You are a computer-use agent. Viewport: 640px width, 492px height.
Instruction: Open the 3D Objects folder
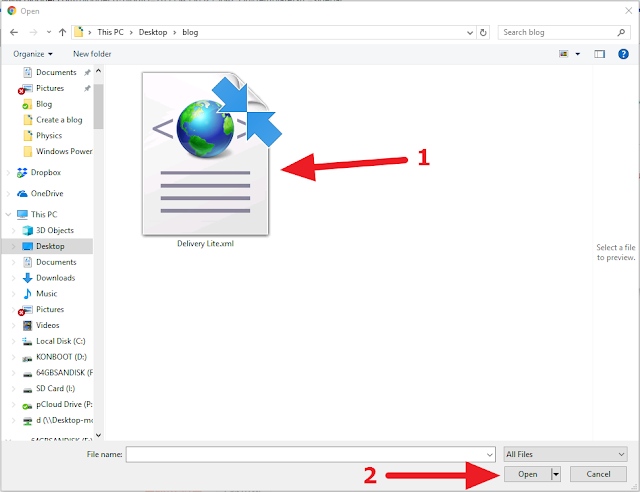tap(55, 231)
